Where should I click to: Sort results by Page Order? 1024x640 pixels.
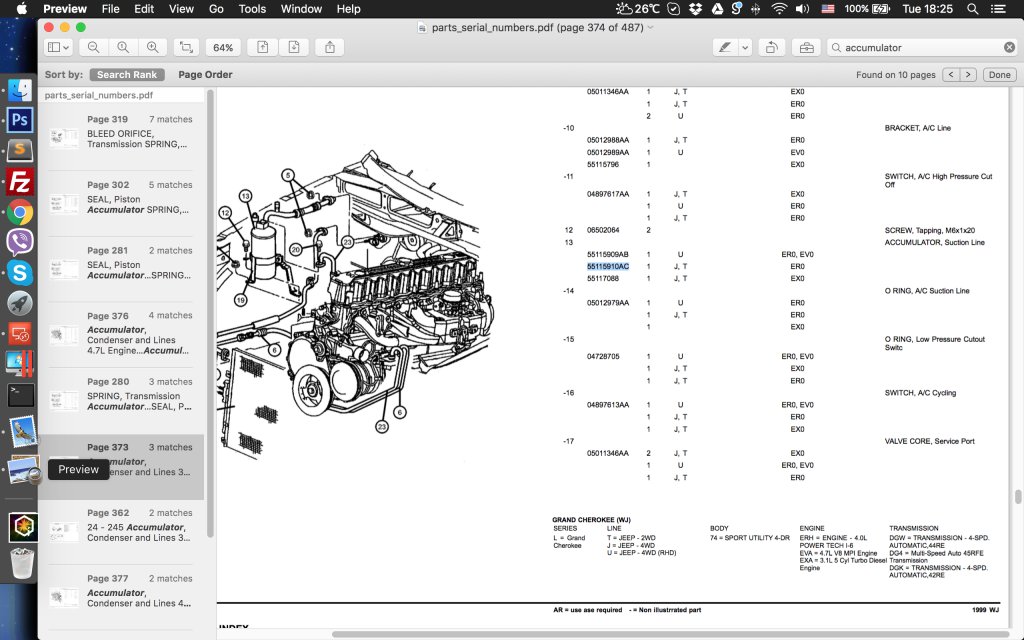[x=205, y=74]
